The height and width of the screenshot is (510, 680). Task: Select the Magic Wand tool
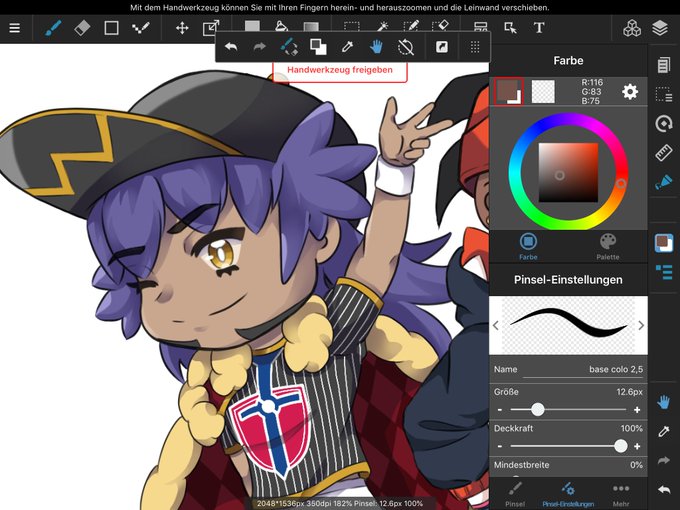tap(382, 26)
